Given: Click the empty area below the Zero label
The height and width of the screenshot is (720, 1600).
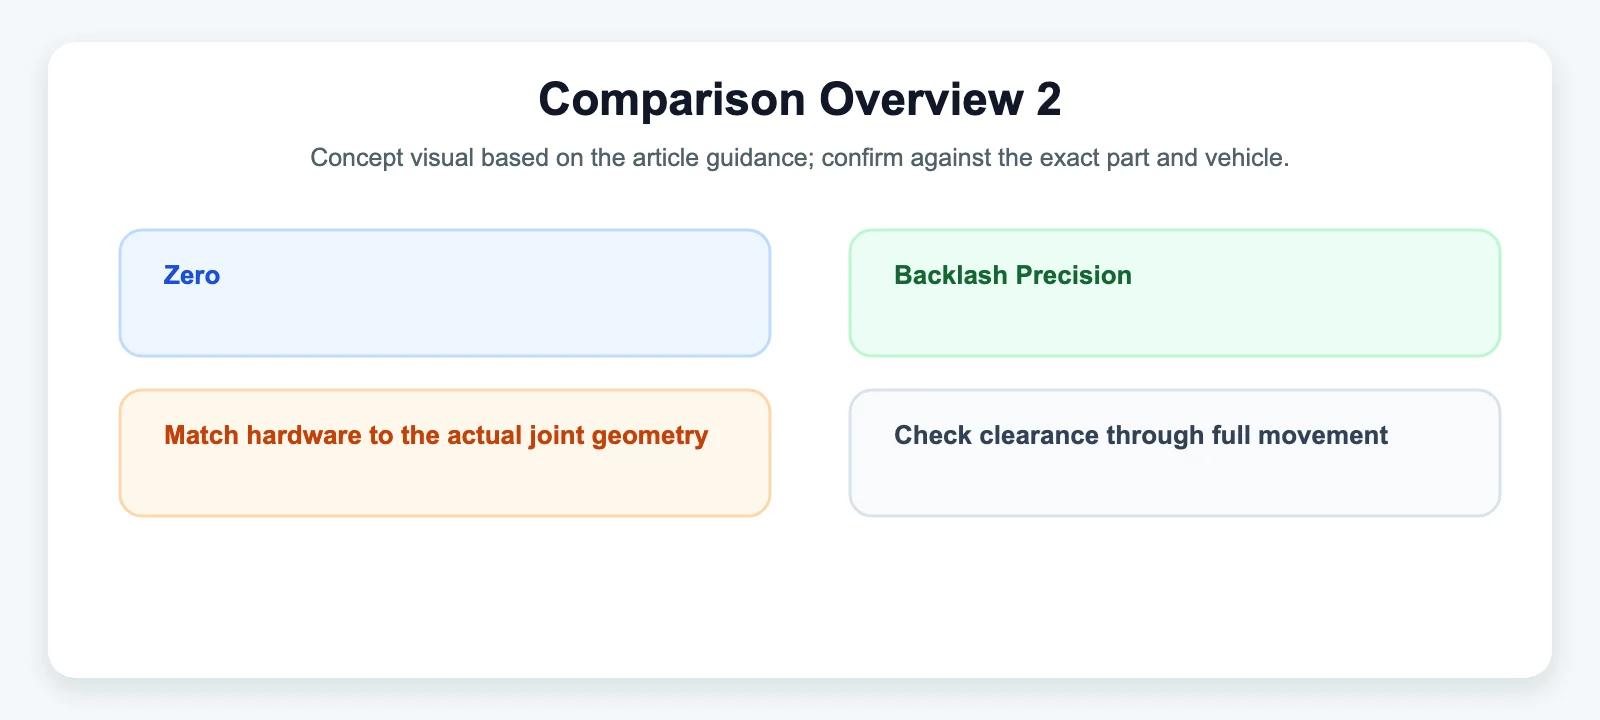Looking at the screenshot, I should 445,322.
